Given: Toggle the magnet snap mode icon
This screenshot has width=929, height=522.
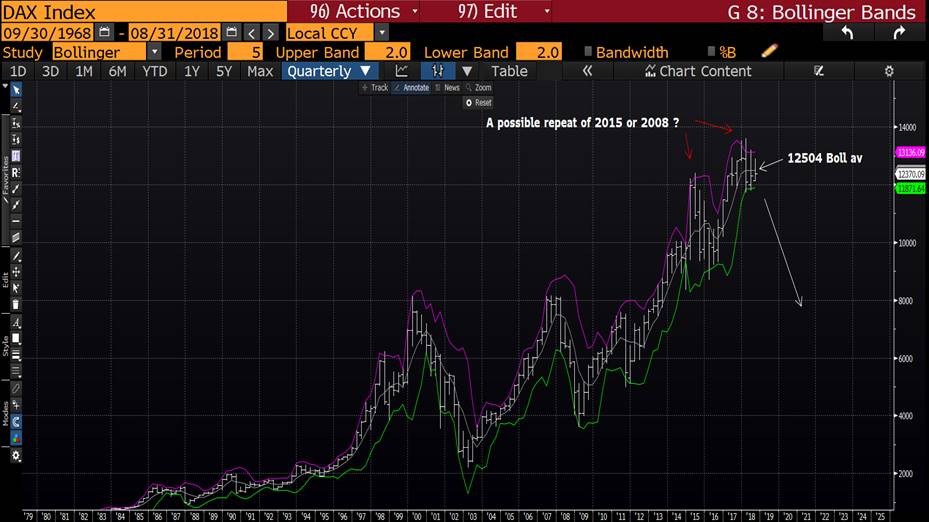Looking at the screenshot, I should 16,422.
